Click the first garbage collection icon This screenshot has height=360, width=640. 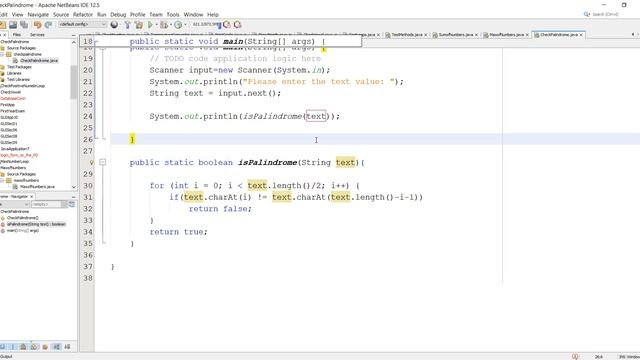[x=227, y=25]
